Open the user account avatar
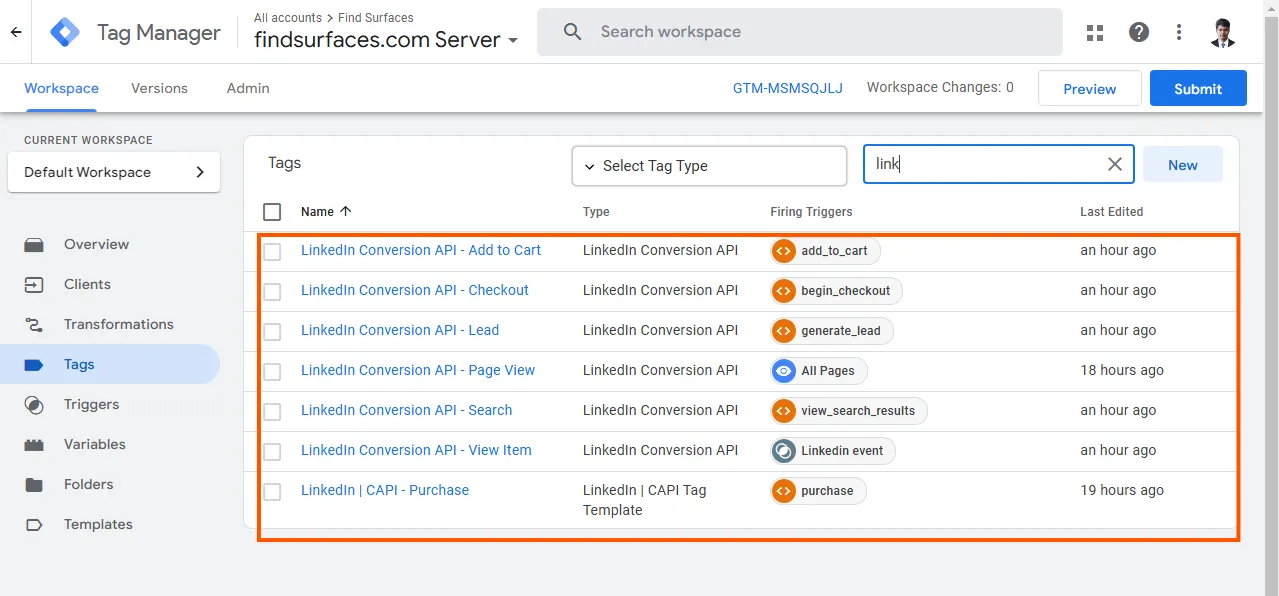 [x=1222, y=32]
